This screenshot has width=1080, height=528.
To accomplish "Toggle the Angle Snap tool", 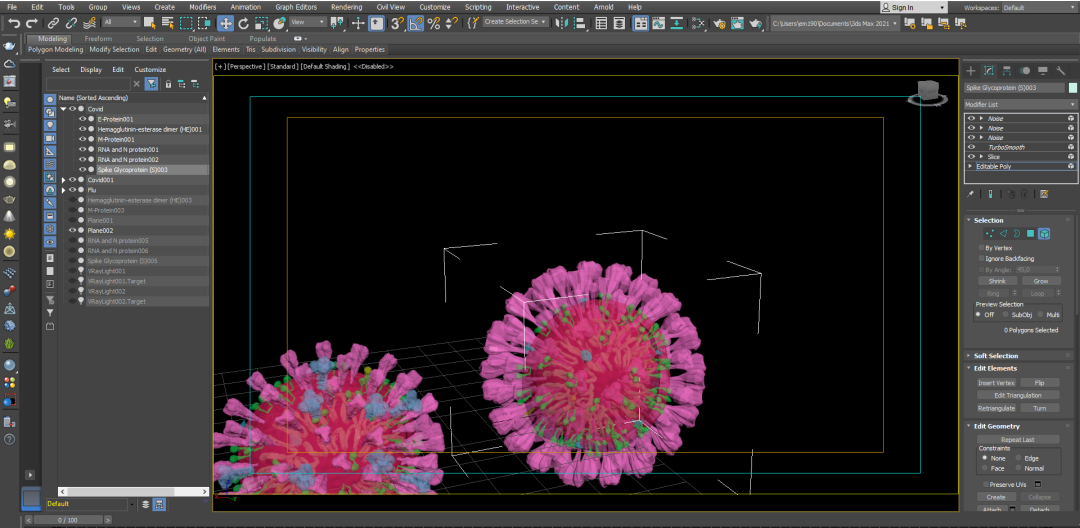I will pyautogui.click(x=416, y=22).
